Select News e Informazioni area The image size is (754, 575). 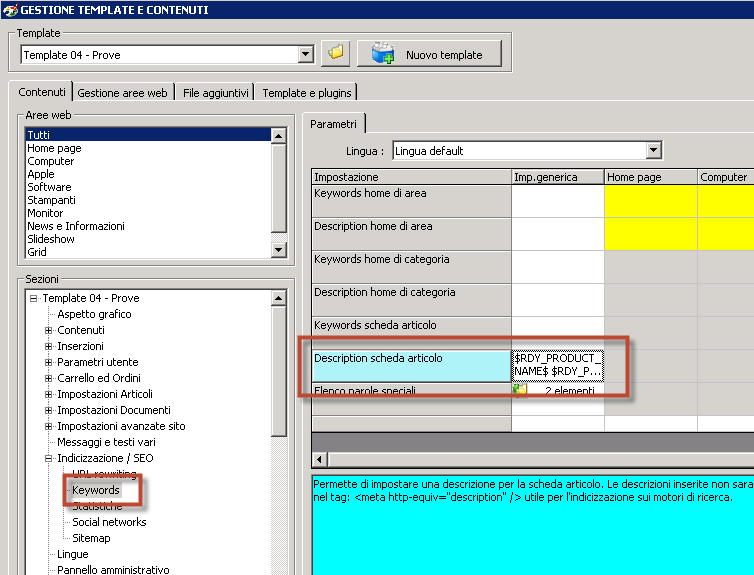(148, 226)
